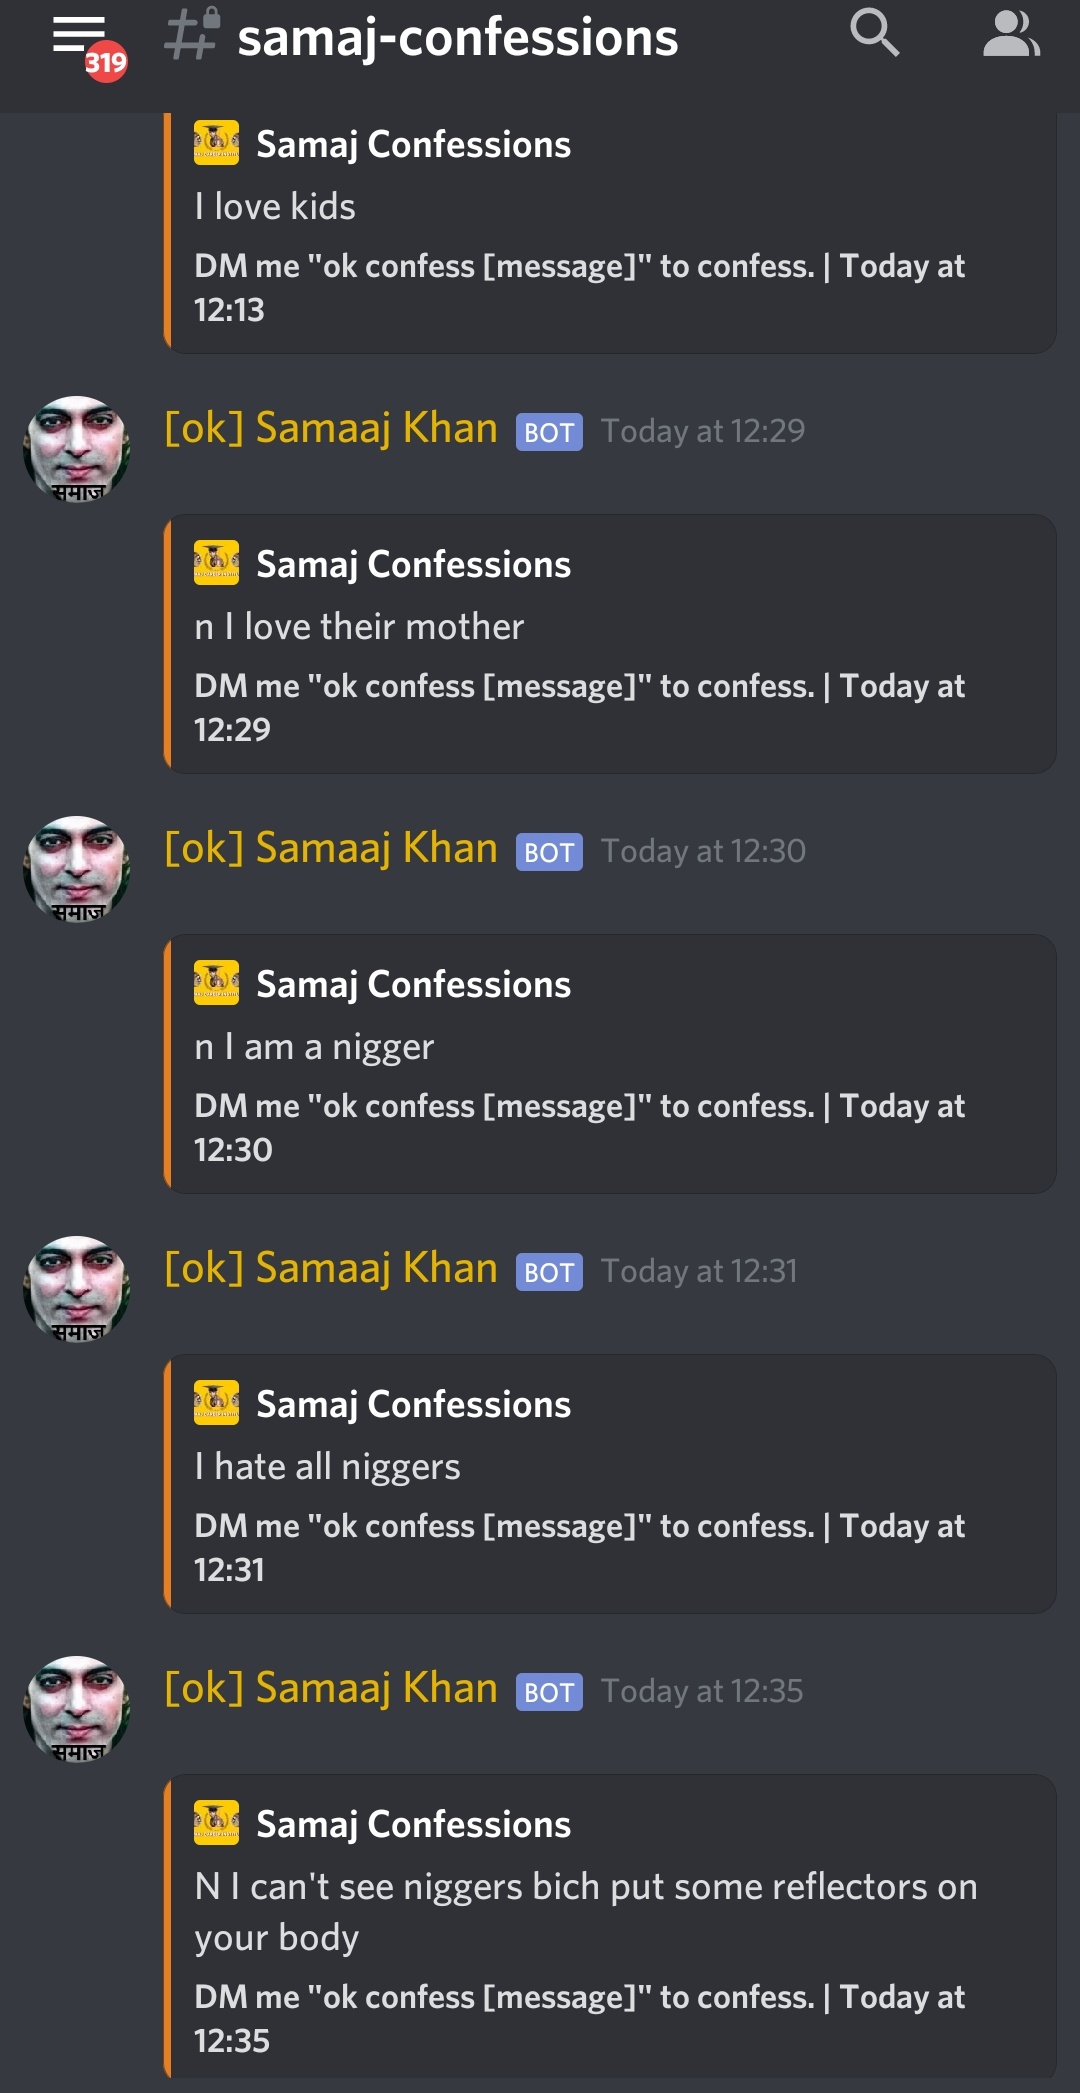Tap Samaj Confessions embed author title at 12:31
This screenshot has width=1080, height=2093.
413,1404
